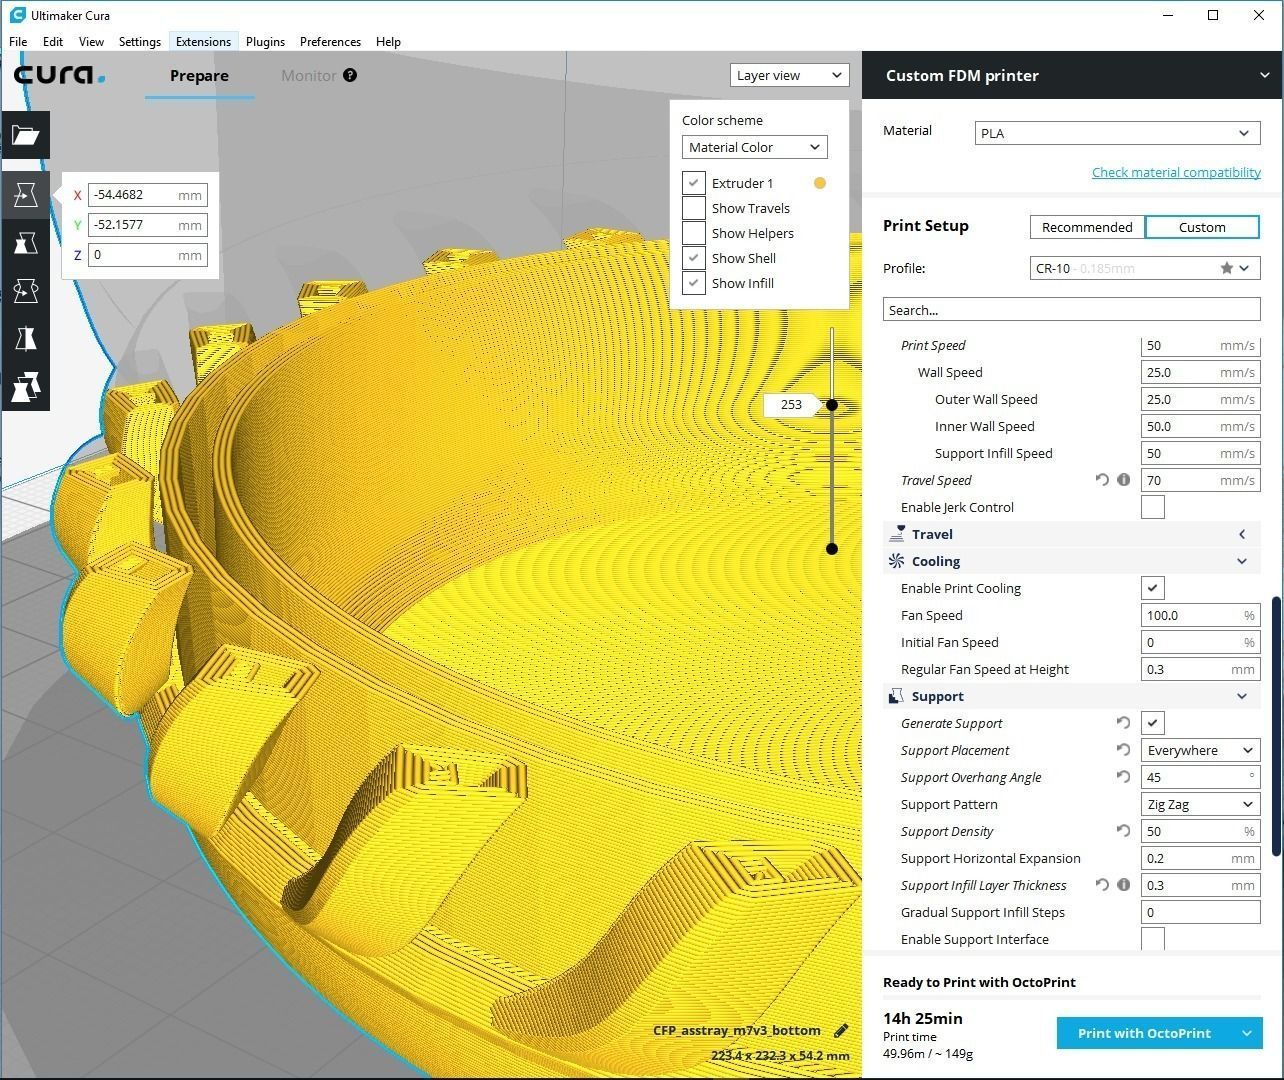Open the Load File folder icon
Viewport: 1284px width, 1080px height.
coord(25,135)
